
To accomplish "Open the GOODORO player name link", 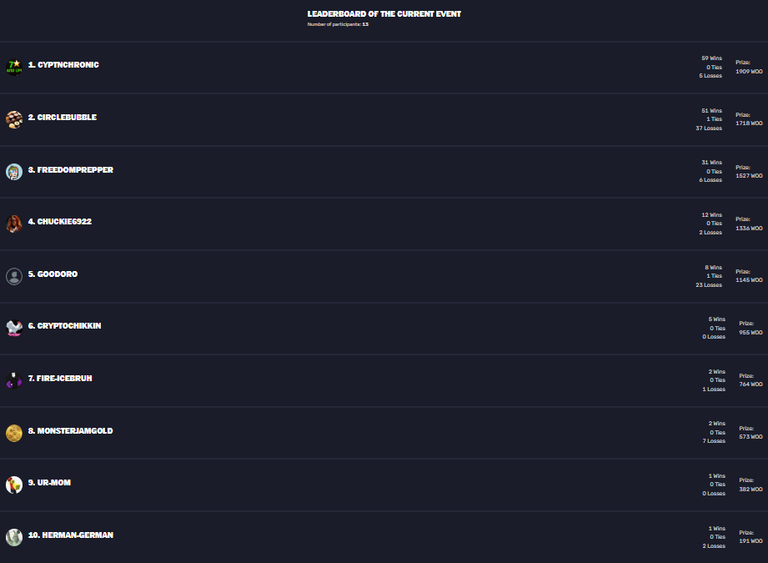I will click(x=57, y=274).
